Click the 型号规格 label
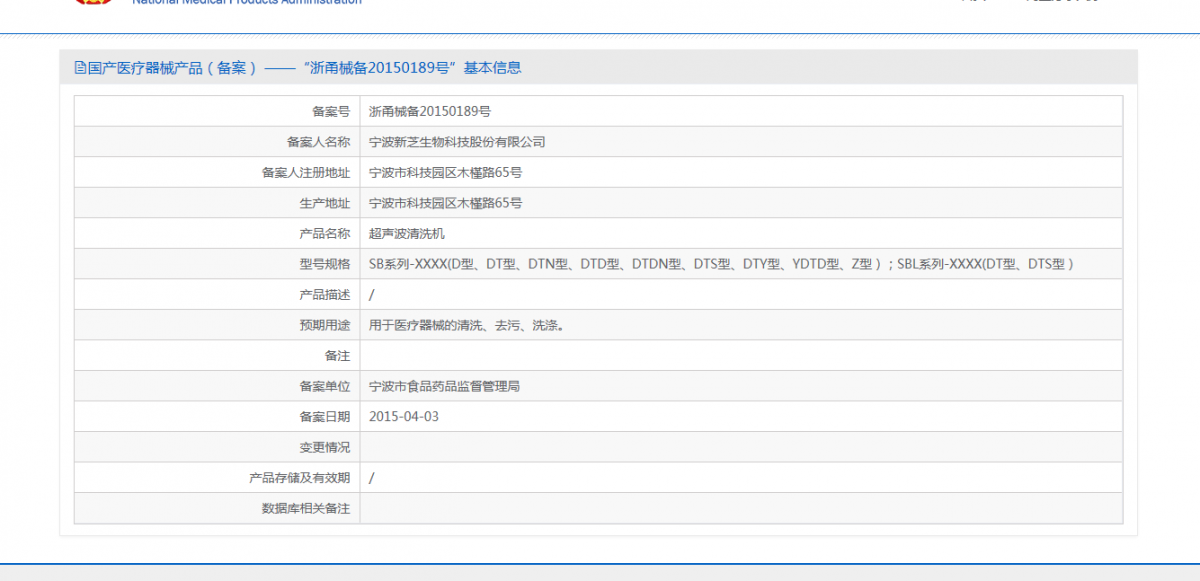Image resolution: width=1200 pixels, height=581 pixels. tap(325, 264)
